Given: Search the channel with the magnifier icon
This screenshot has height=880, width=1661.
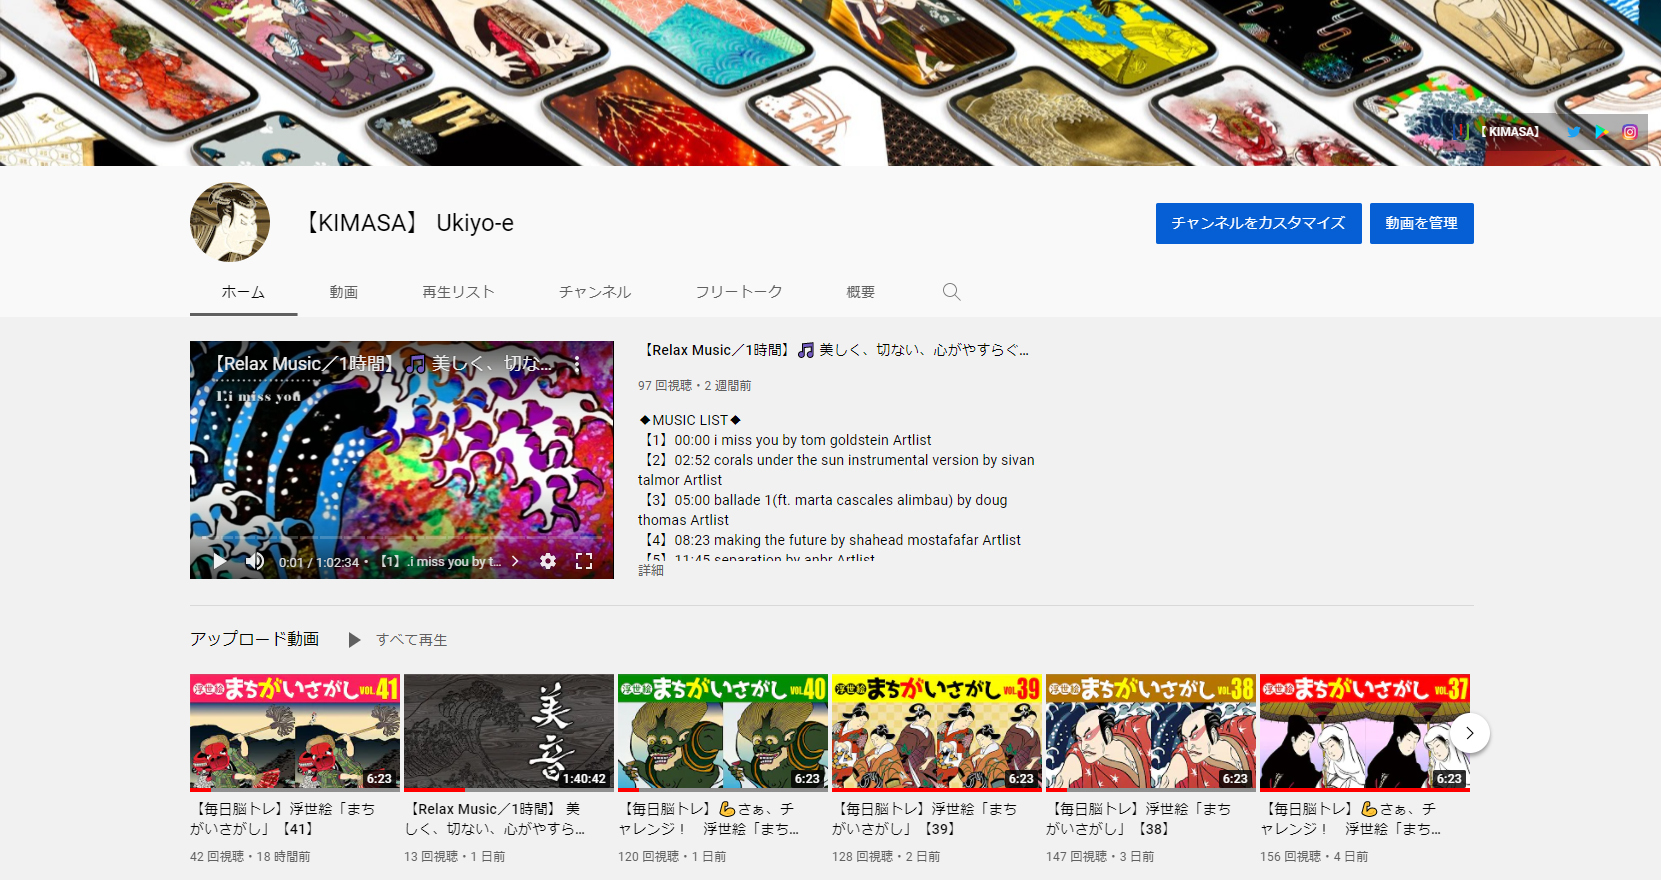Looking at the screenshot, I should 951,291.
